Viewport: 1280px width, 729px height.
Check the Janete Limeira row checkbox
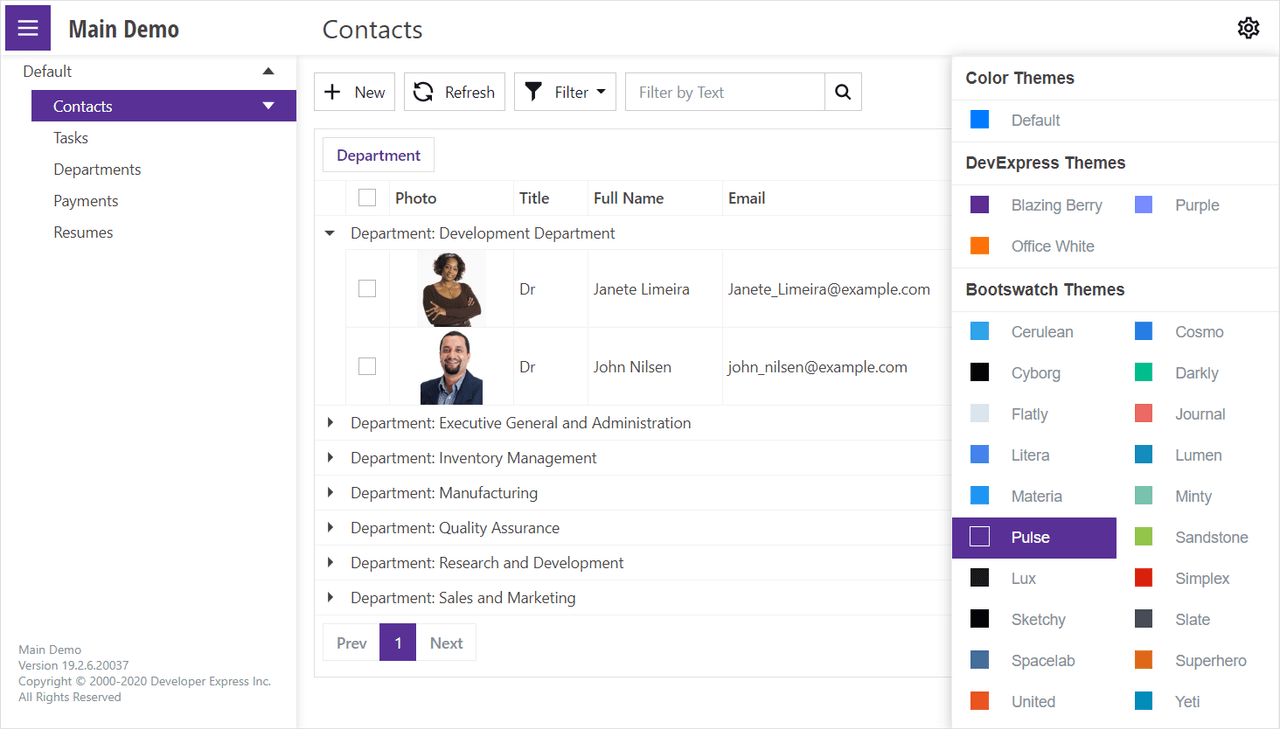point(367,289)
